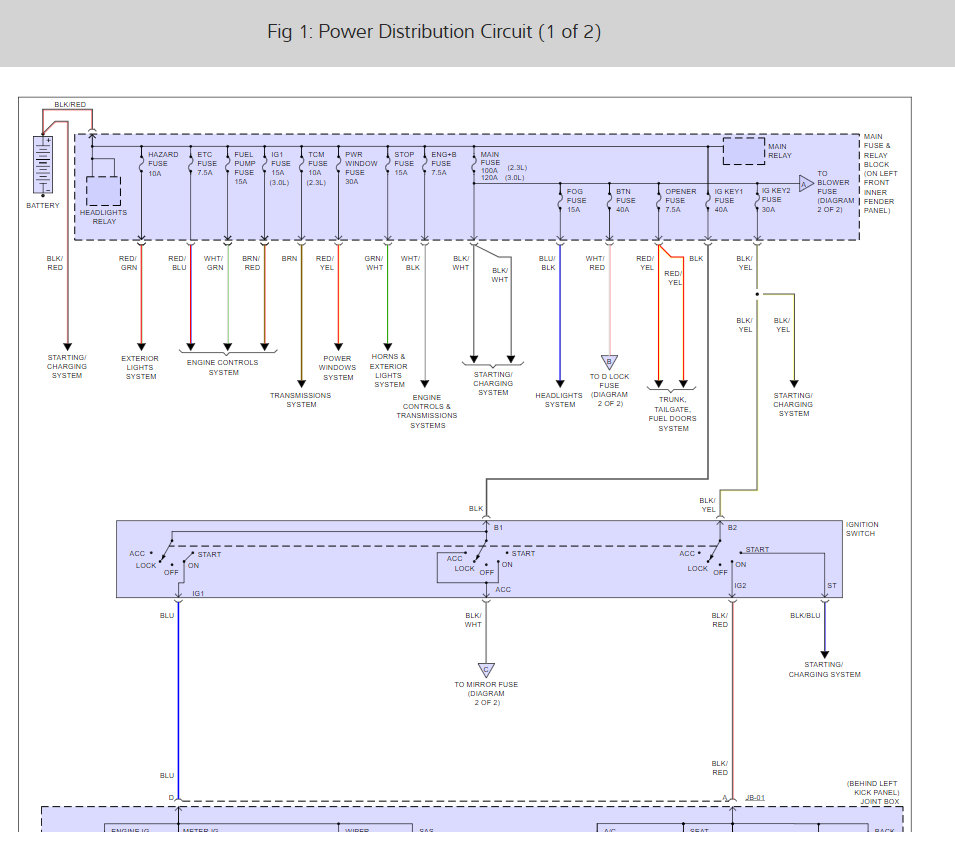Select the B2 terminal on ignition switch
955x846 pixels.
pyautogui.click(x=732, y=527)
